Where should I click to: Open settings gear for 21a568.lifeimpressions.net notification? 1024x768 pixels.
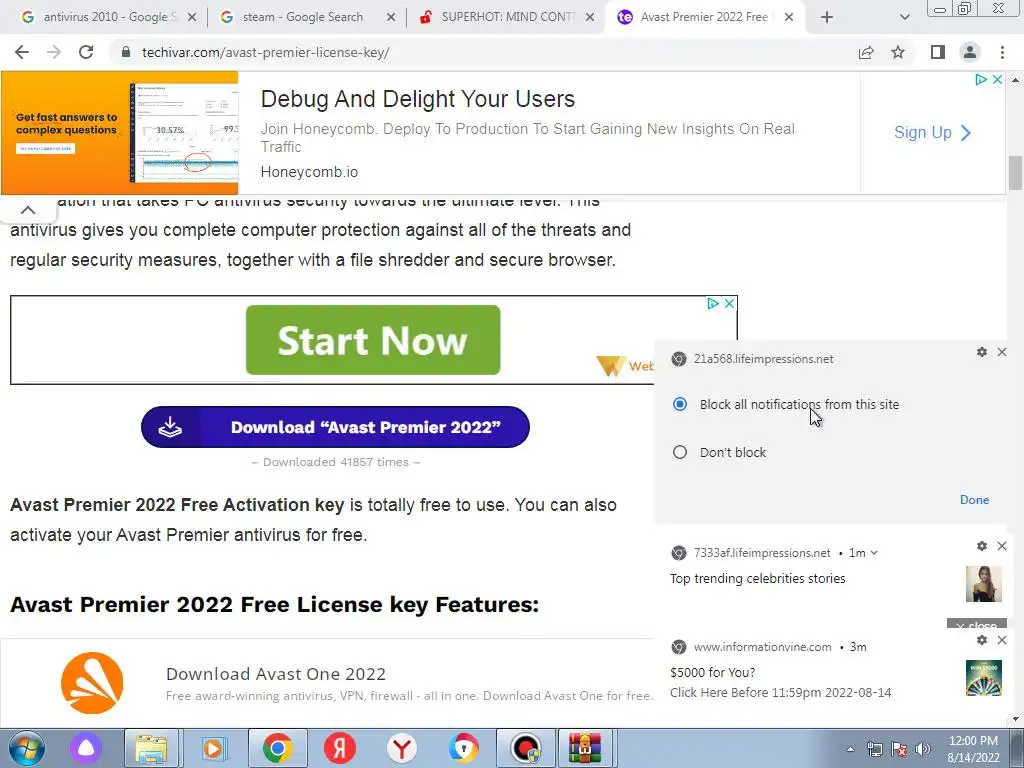(x=982, y=352)
